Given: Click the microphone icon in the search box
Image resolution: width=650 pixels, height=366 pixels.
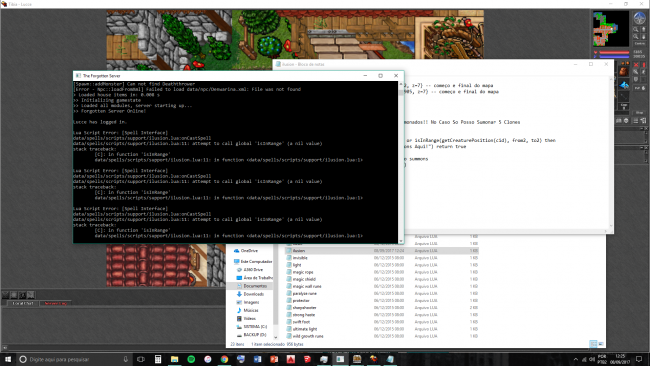Looking at the screenshot, I should tap(126, 359).
